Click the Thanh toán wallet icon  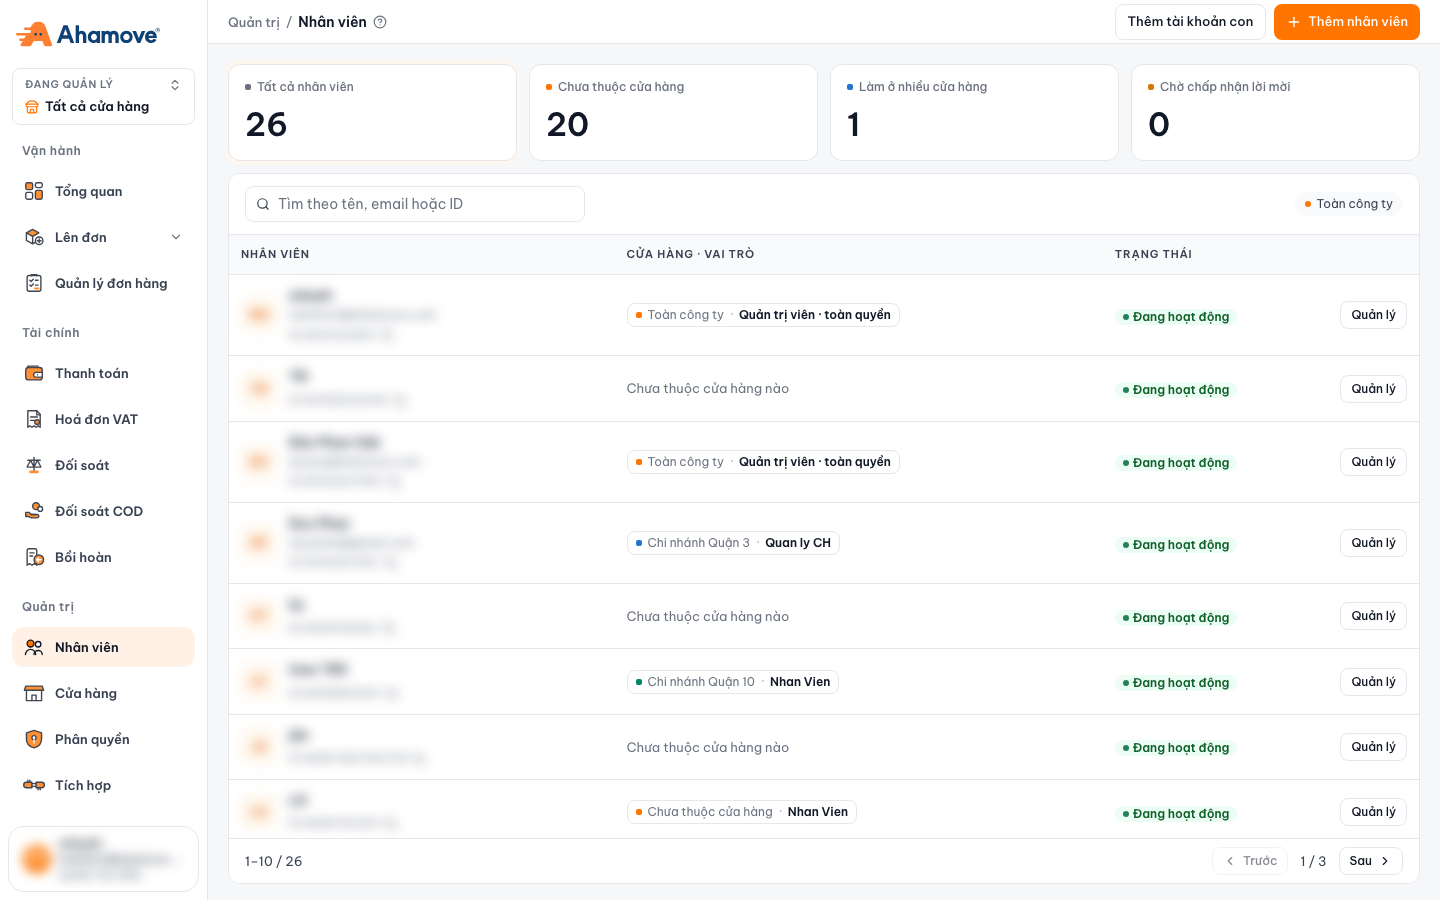click(34, 373)
